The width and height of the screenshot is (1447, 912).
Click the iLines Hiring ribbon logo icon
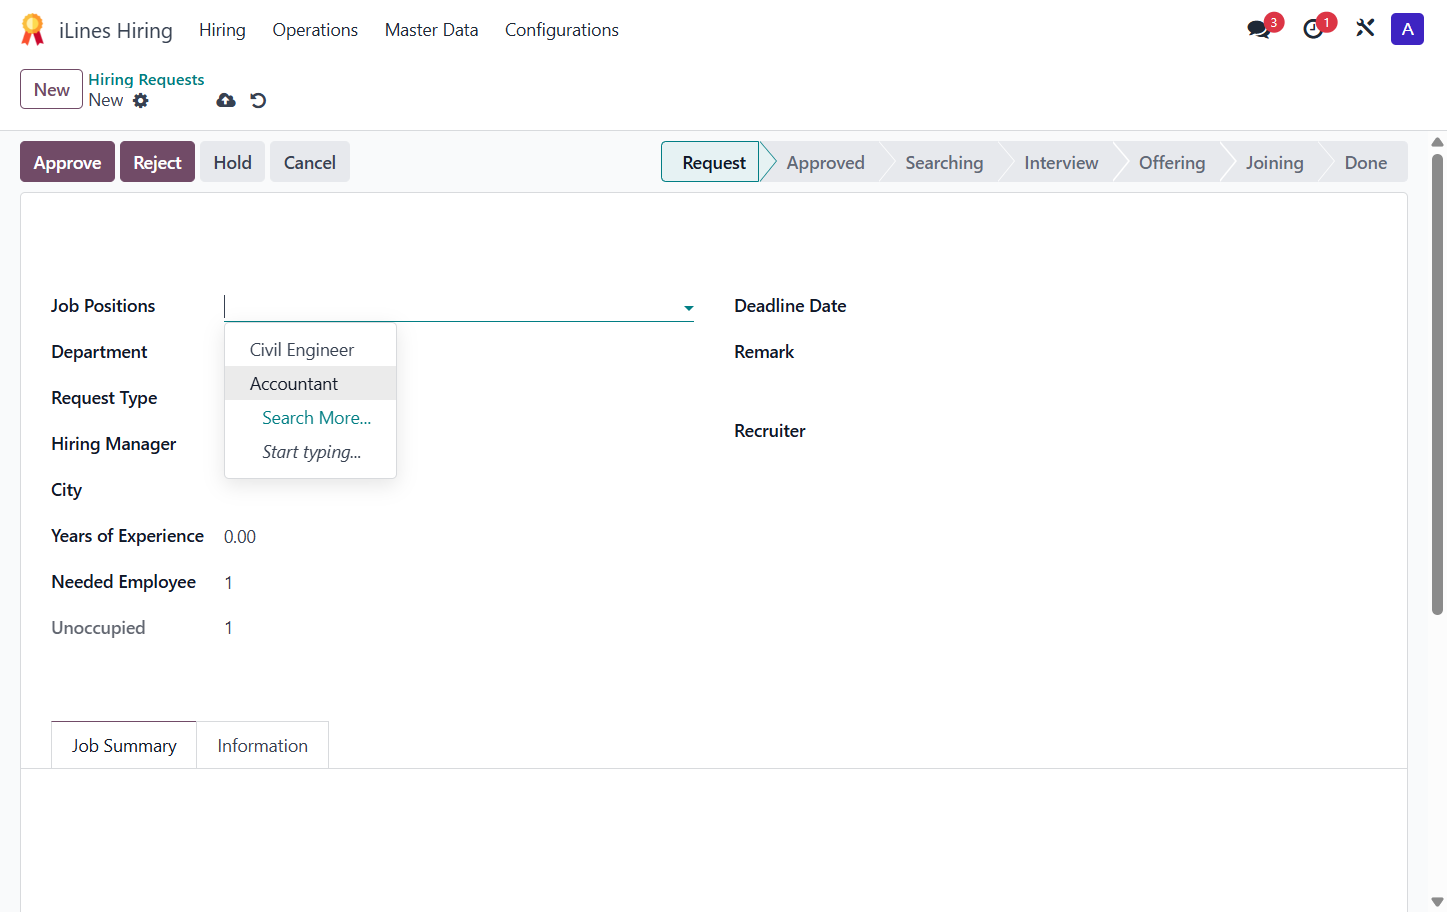tap(33, 30)
